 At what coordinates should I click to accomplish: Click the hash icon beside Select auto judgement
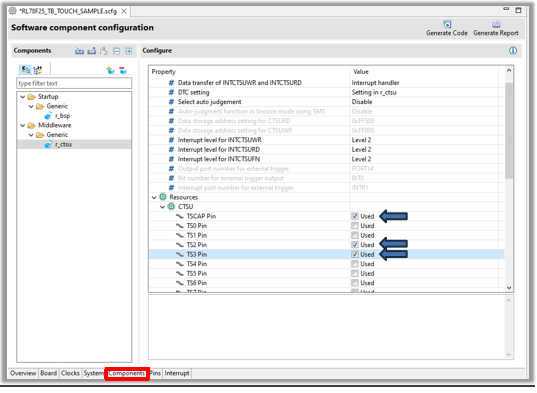coord(171,102)
